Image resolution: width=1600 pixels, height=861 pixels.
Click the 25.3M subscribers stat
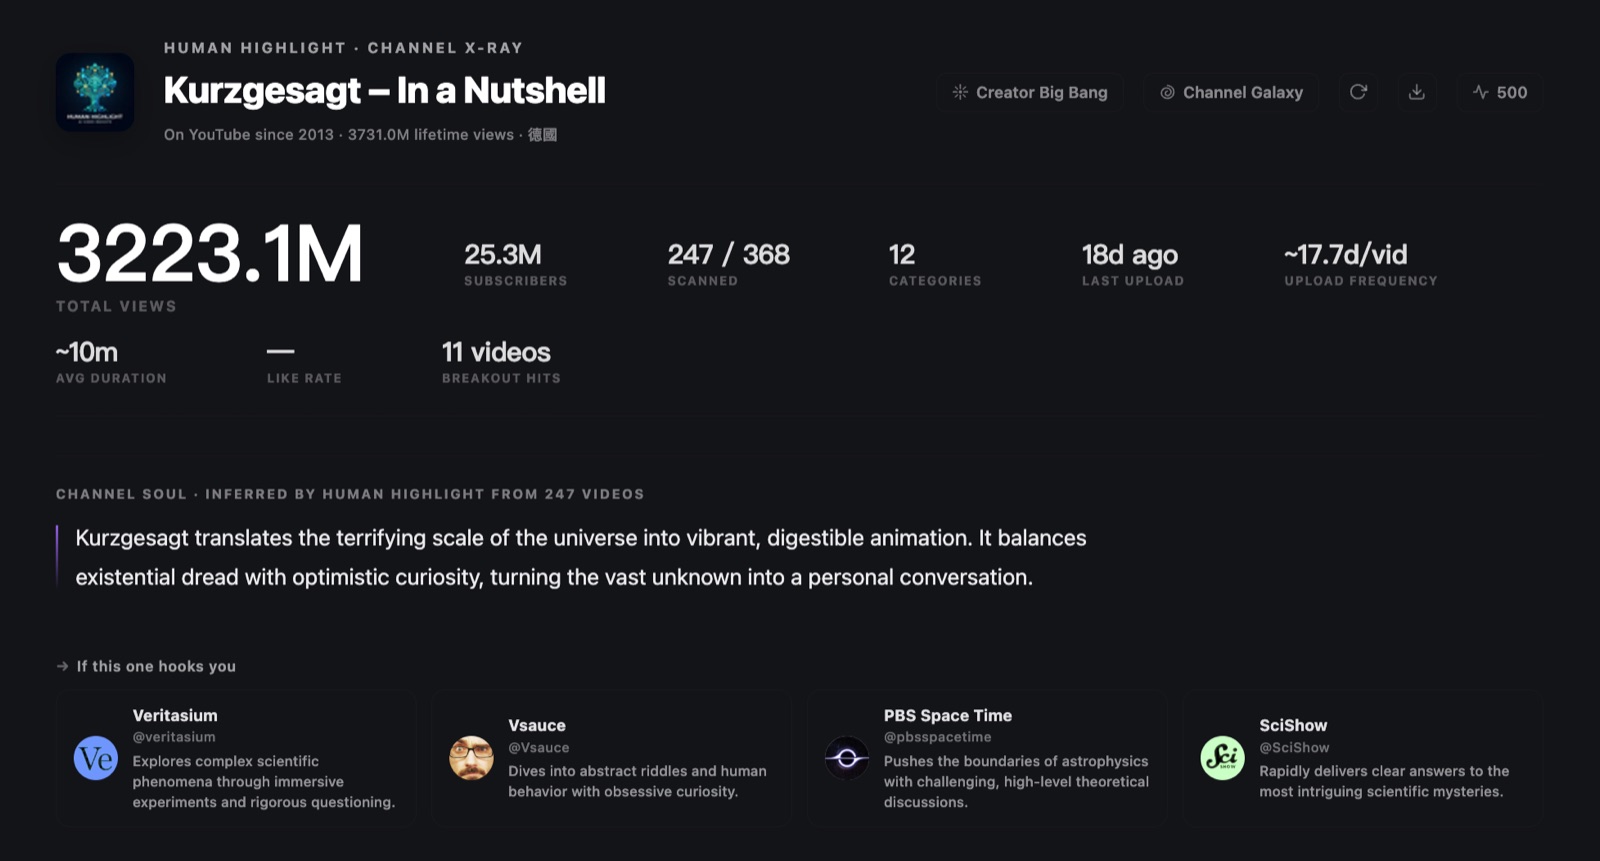point(515,264)
